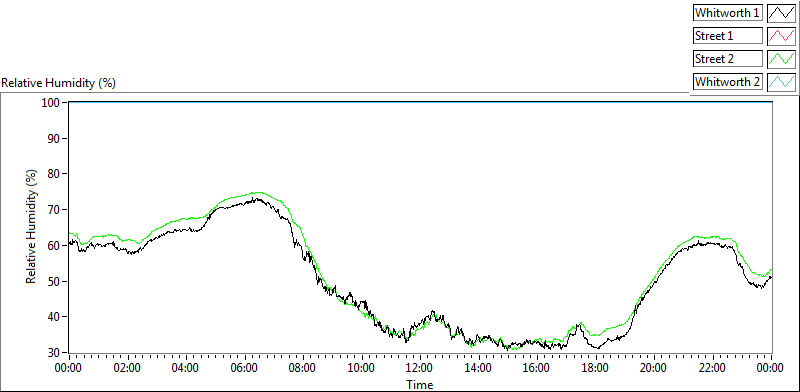800x392 pixels.
Task: Click the 12:00 time axis marker
Action: (420, 367)
